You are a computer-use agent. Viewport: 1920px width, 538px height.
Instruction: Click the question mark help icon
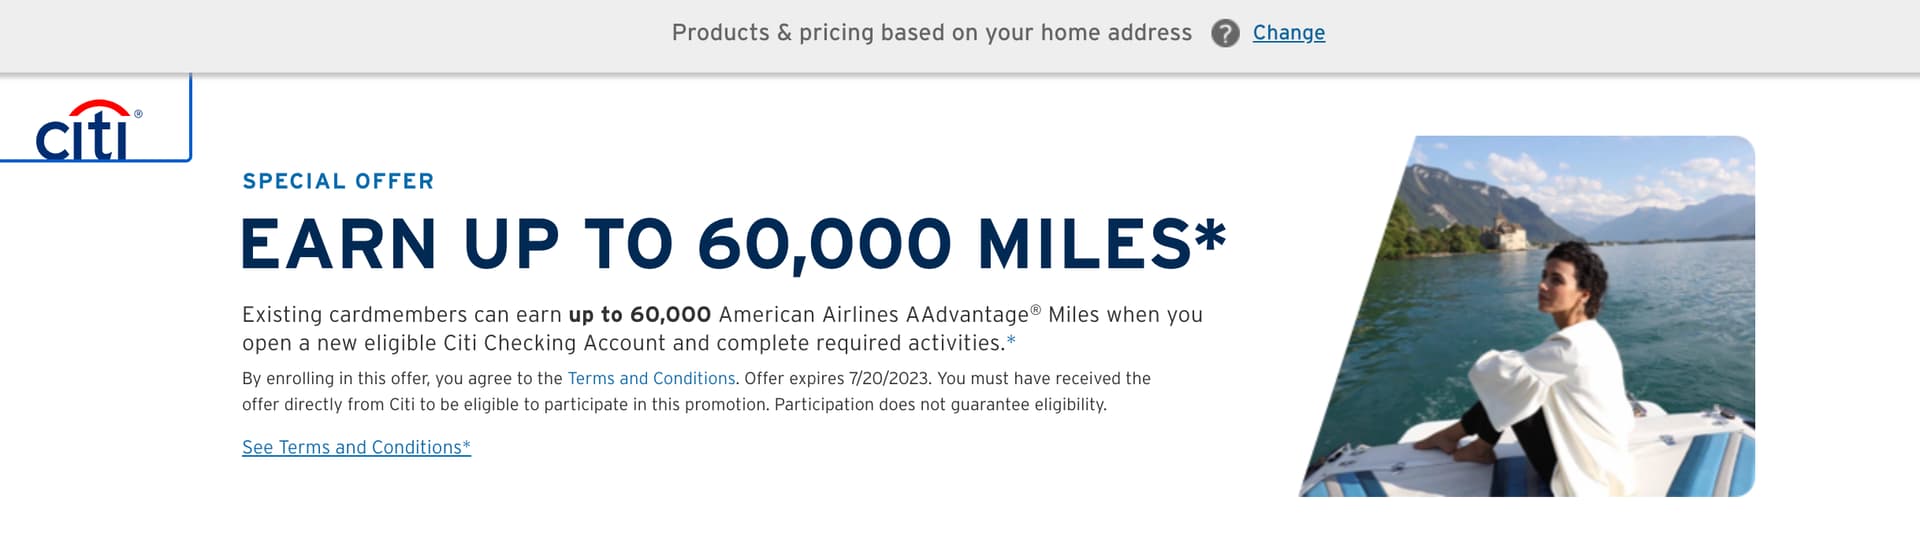coord(1225,33)
